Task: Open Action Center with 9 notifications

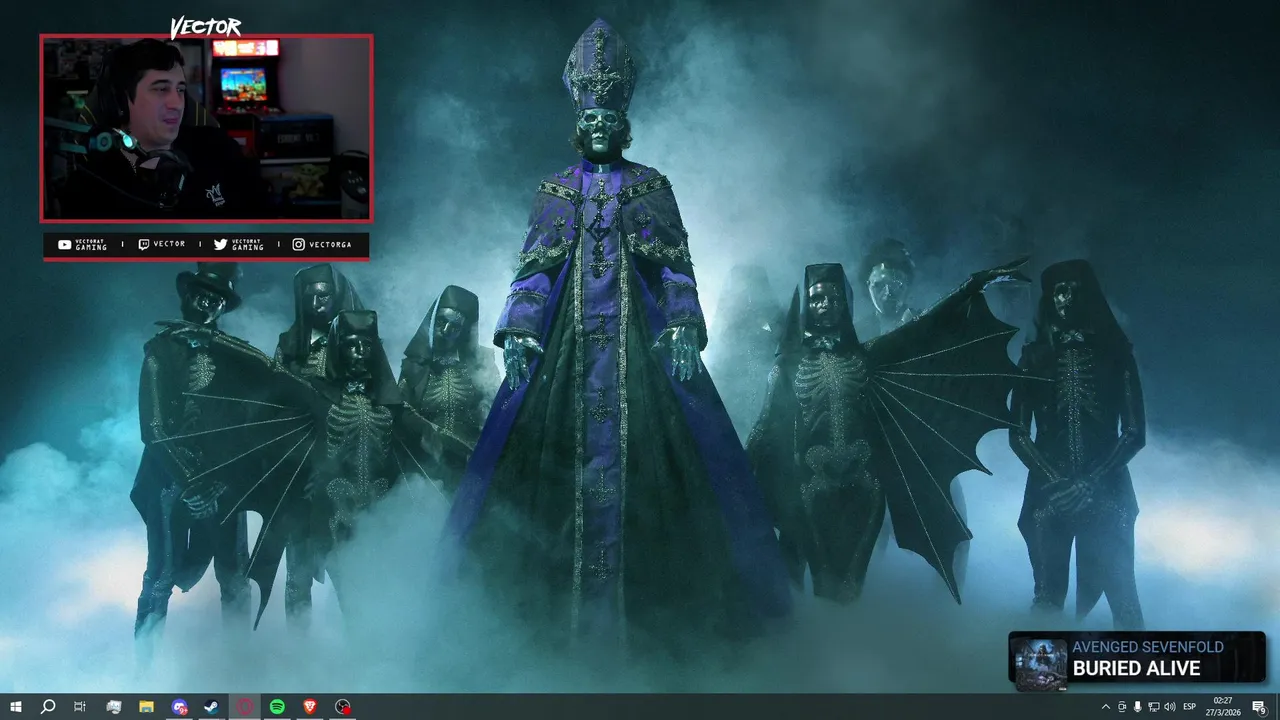Action: click(x=1259, y=707)
